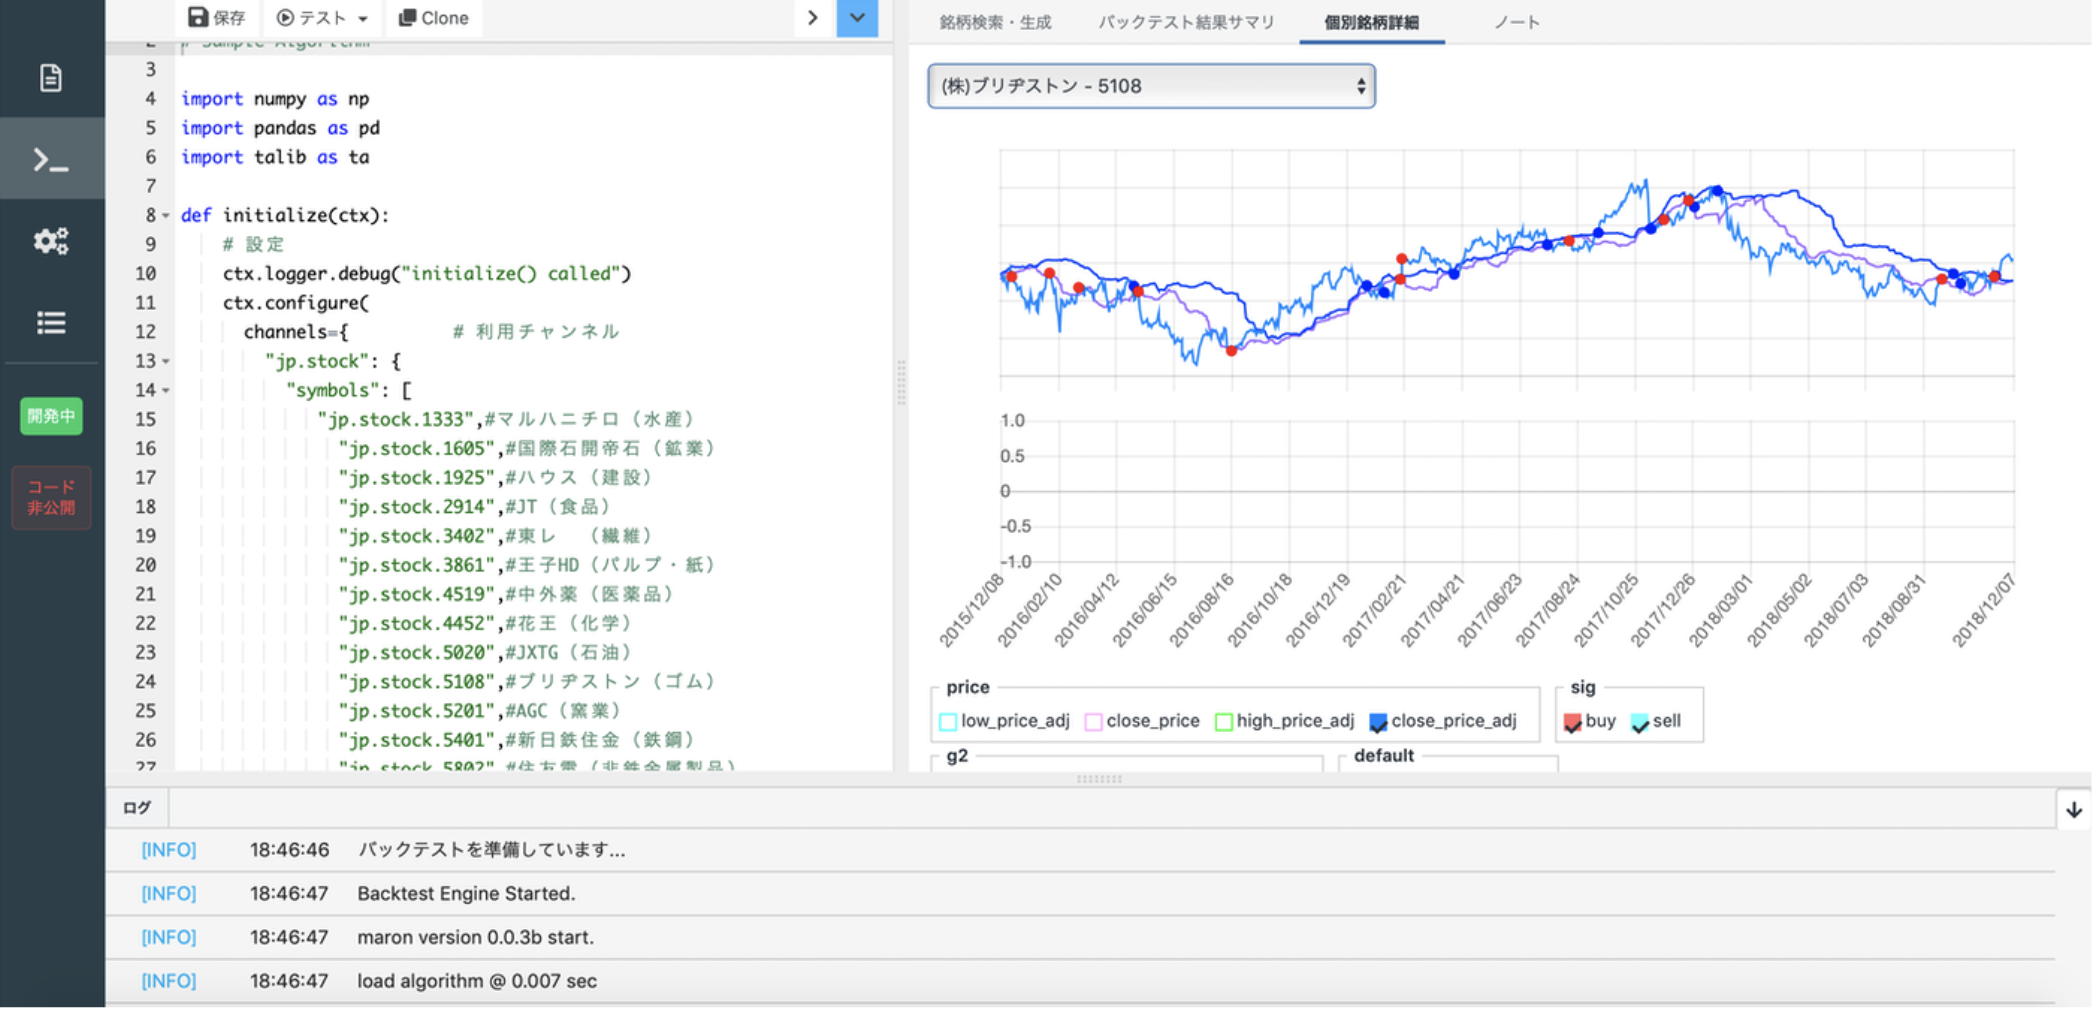Open the テスト dropdown arrow
Viewport: 2098px width, 1017px height.
(x=361, y=17)
